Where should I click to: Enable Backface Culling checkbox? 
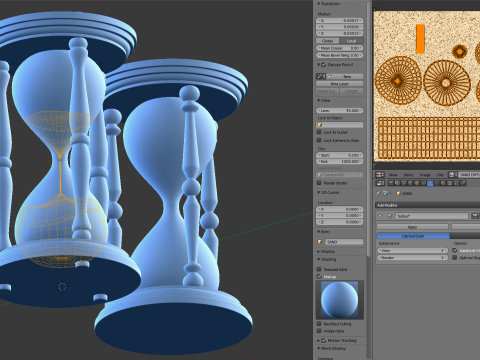(x=319, y=324)
